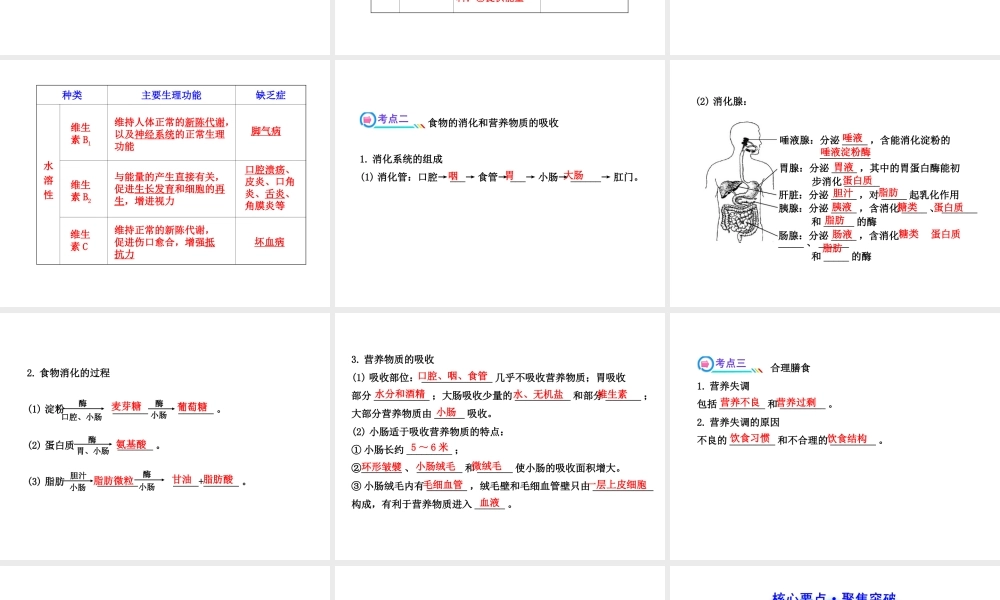
Task: Click the red answer 唾液淀粉酶
Action: (x=845, y=152)
